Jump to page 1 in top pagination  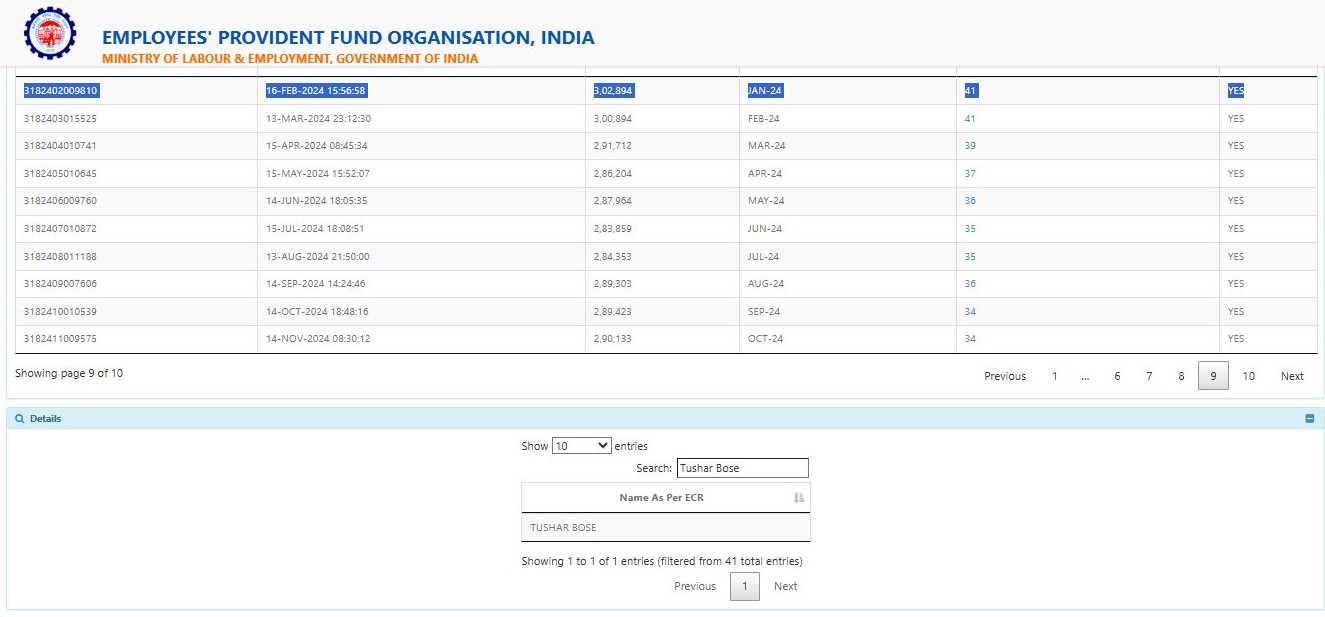coord(1054,376)
